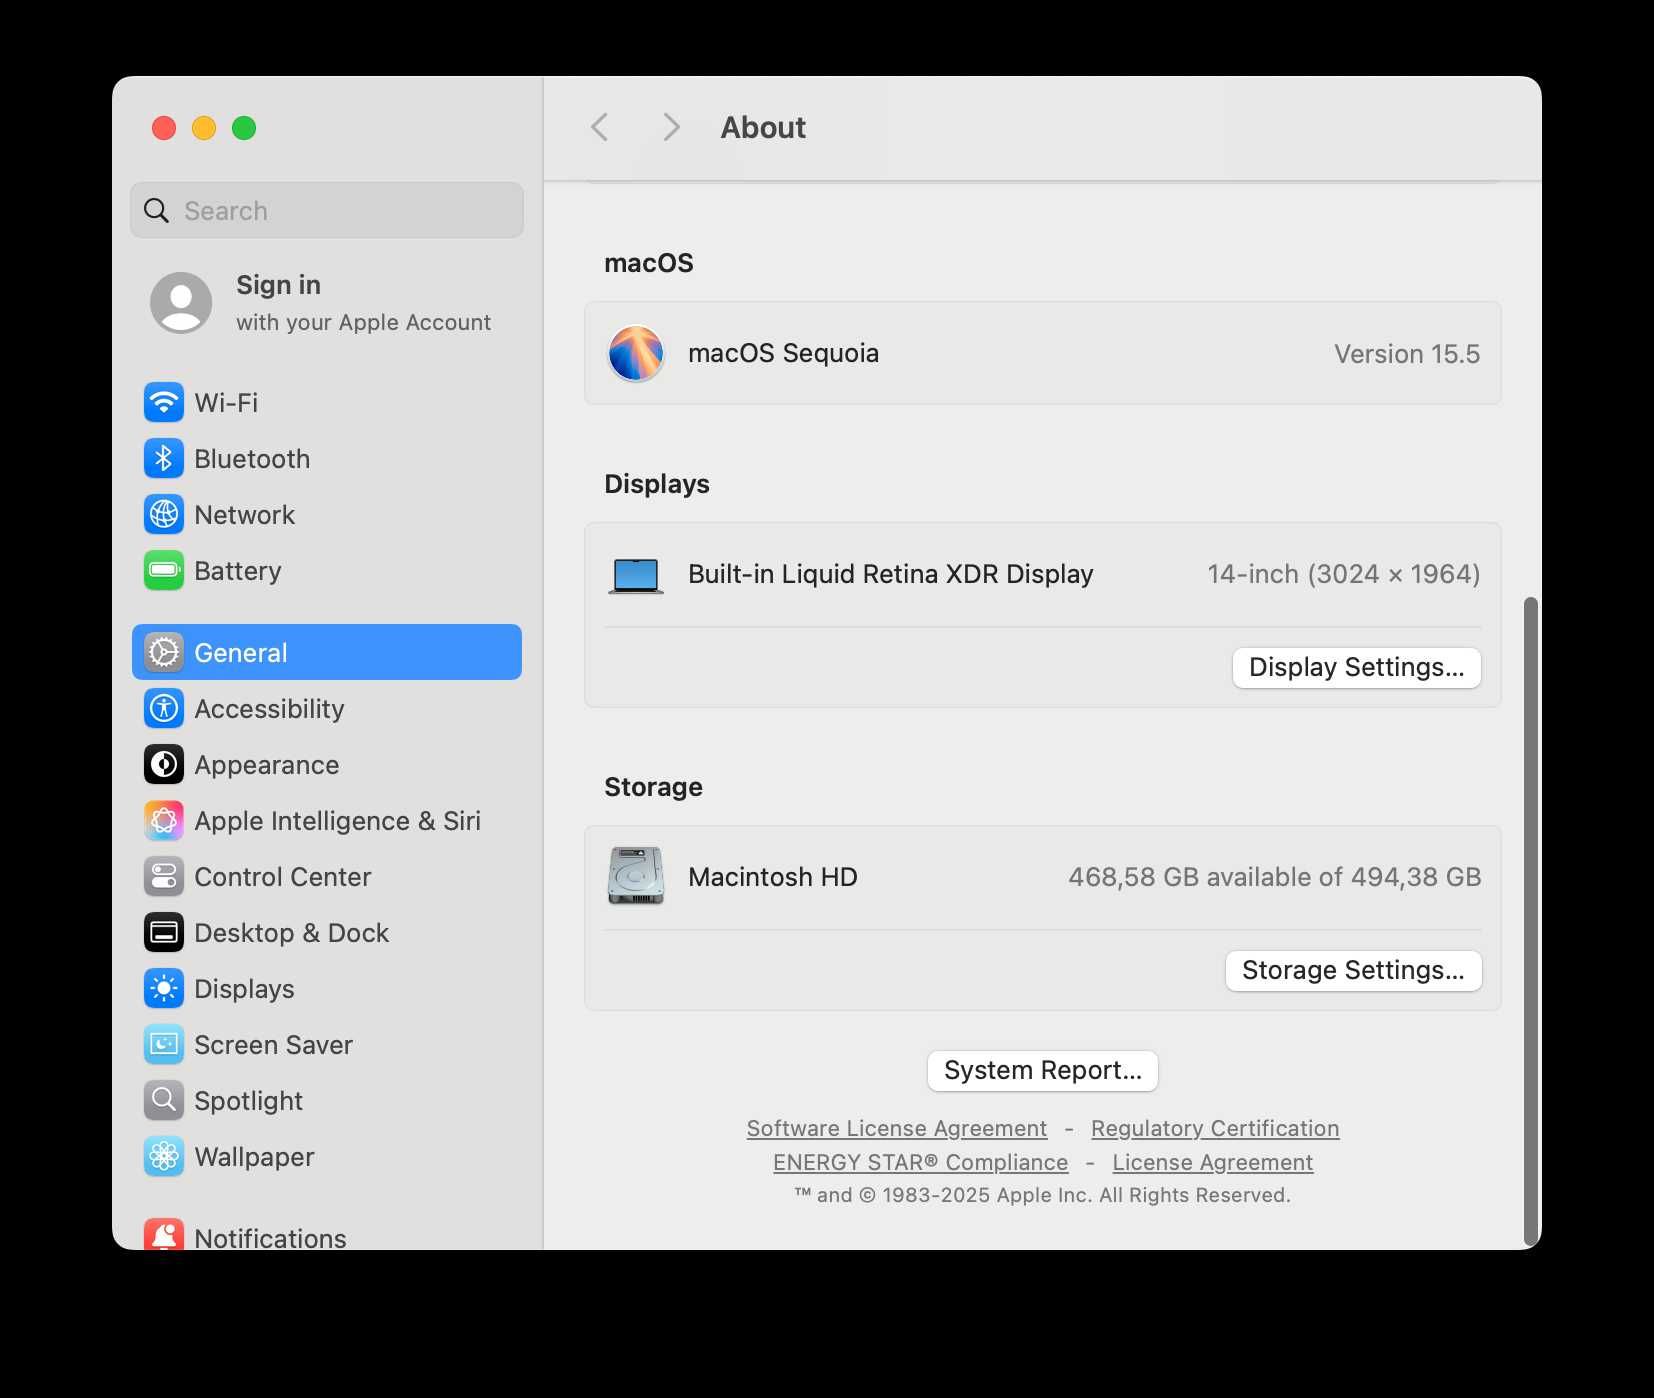The width and height of the screenshot is (1654, 1398).
Task: Click the '14-inch (3024 × 1964)' text
Action: pos(1344,574)
